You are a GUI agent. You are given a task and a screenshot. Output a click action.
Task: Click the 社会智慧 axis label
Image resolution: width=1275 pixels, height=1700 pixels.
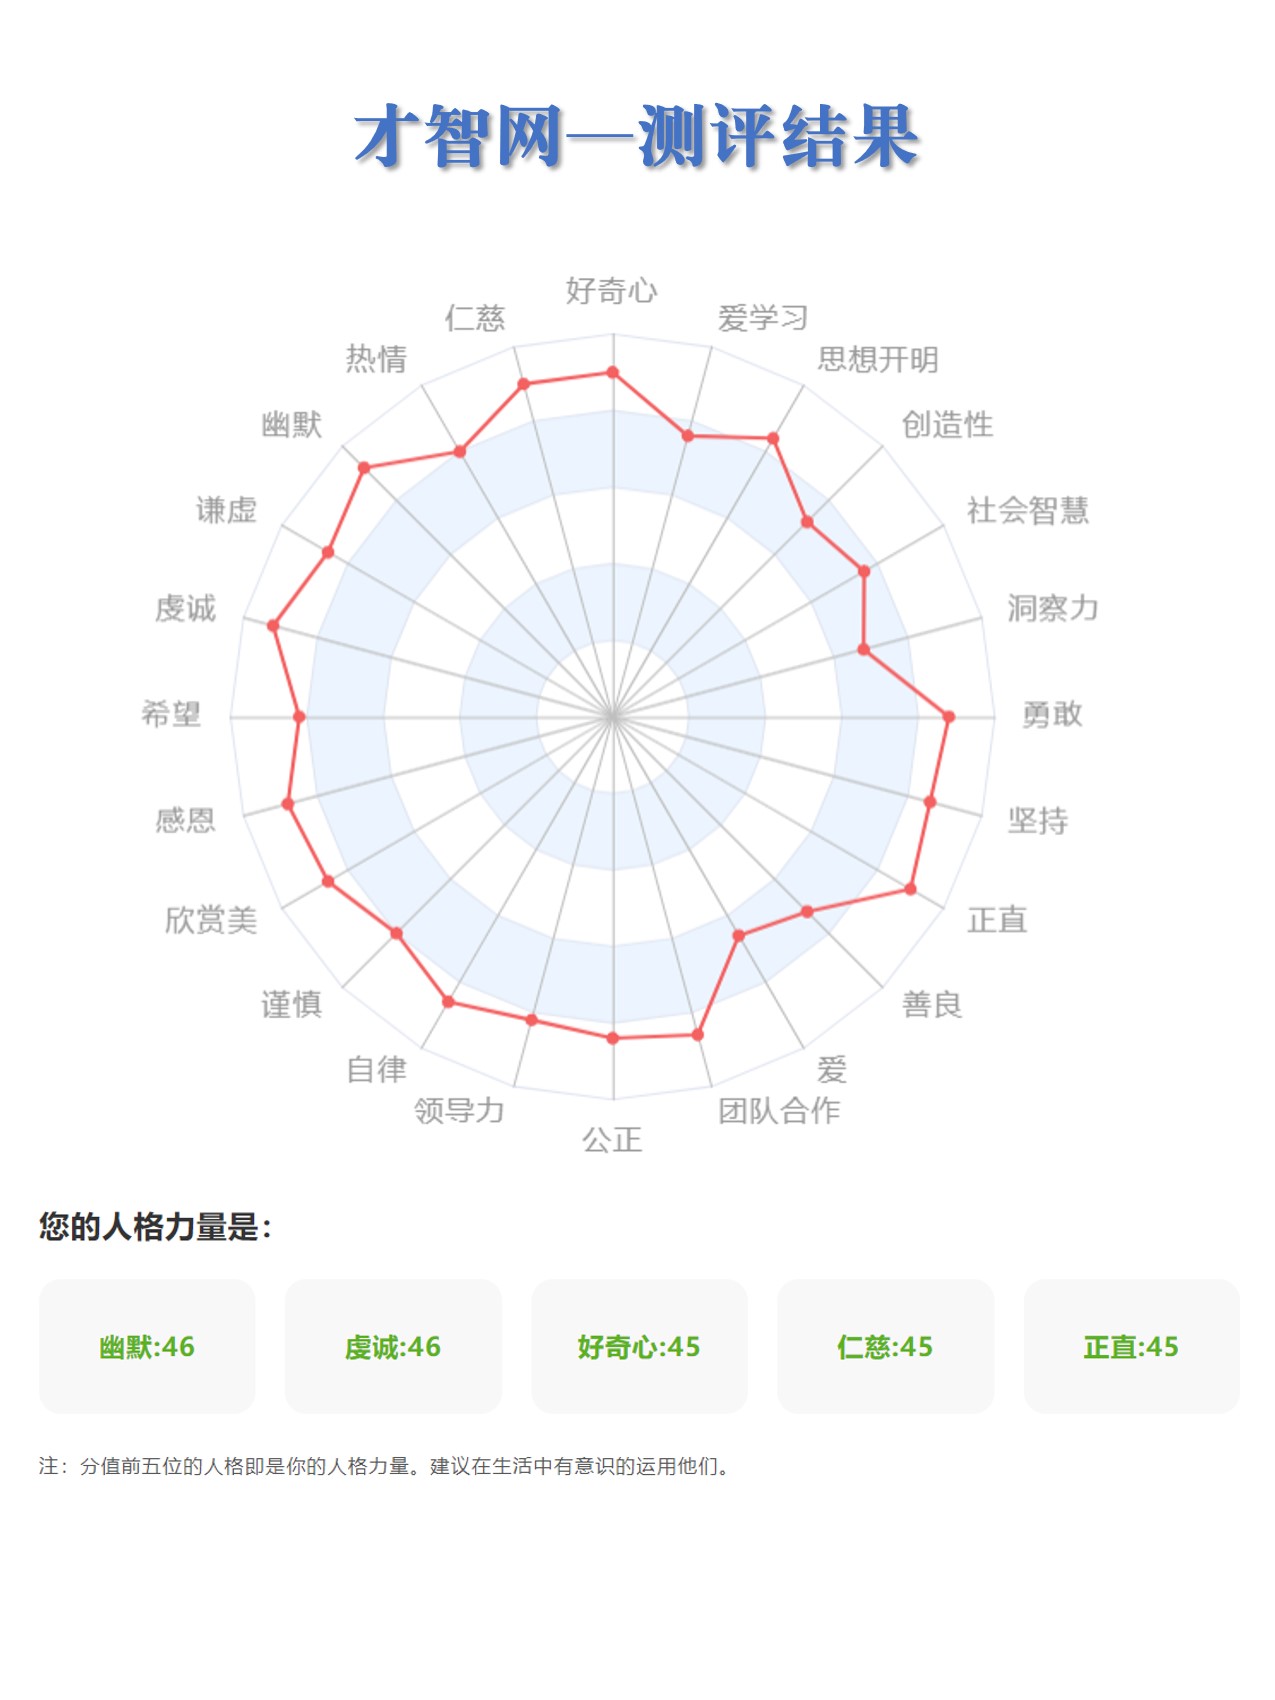click(1027, 510)
